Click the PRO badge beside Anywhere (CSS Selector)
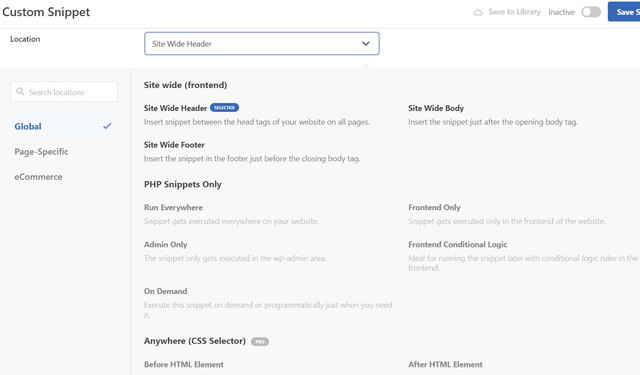This screenshot has width=640, height=375. [x=260, y=342]
